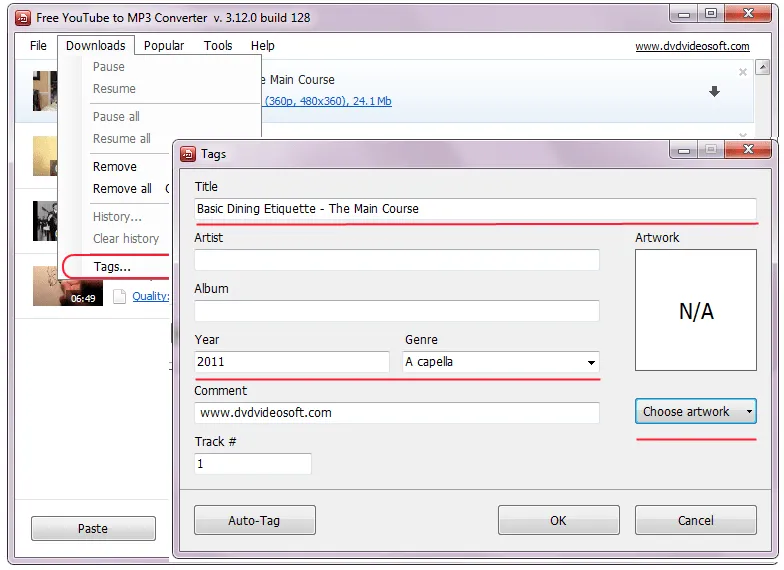Click the Free YouTube to MP3 Converter app icon
This screenshot has height=570, width=784.
(x=22, y=18)
